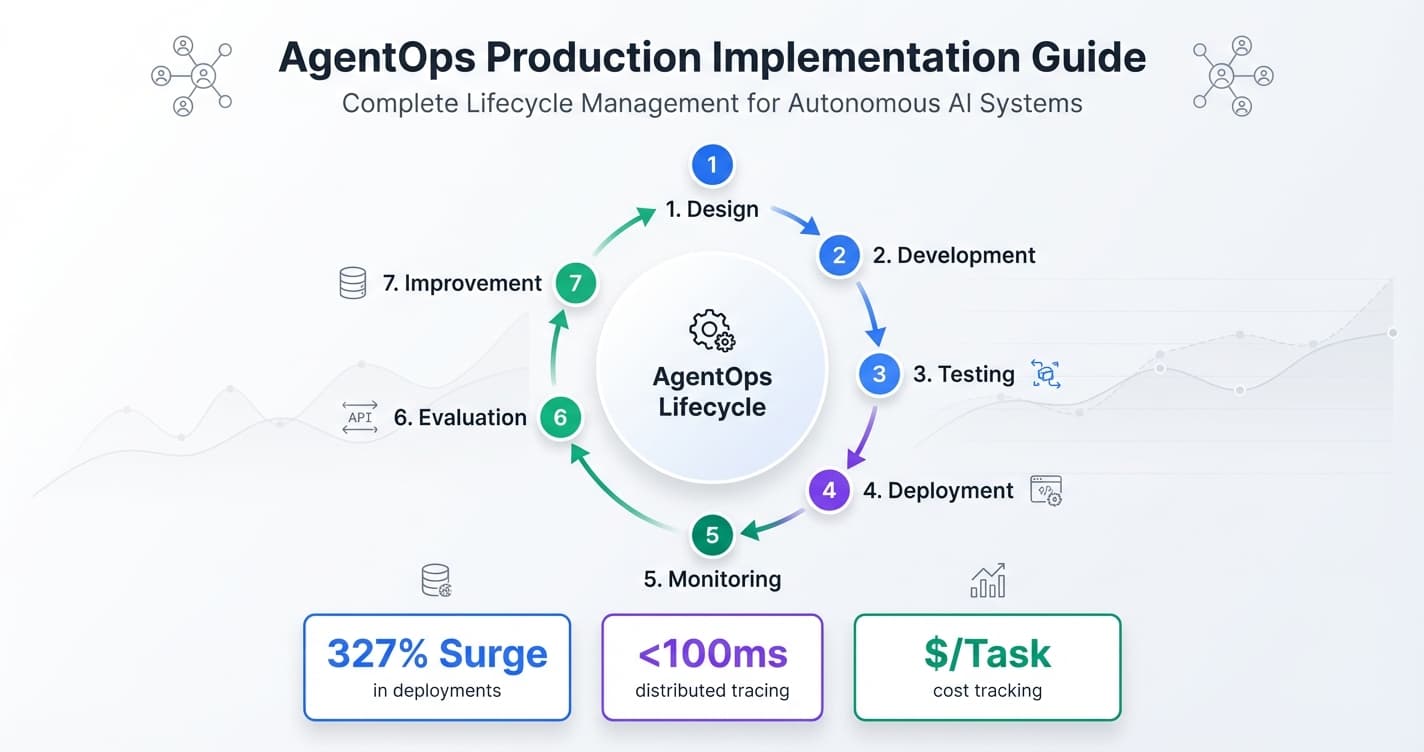
Task: Click the agent network icon in the top-left corner
Action: [192, 73]
